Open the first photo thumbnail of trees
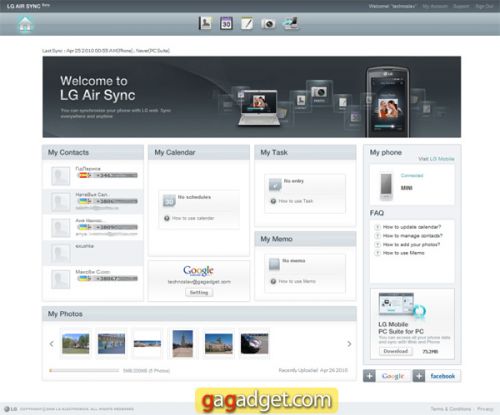 [76, 344]
